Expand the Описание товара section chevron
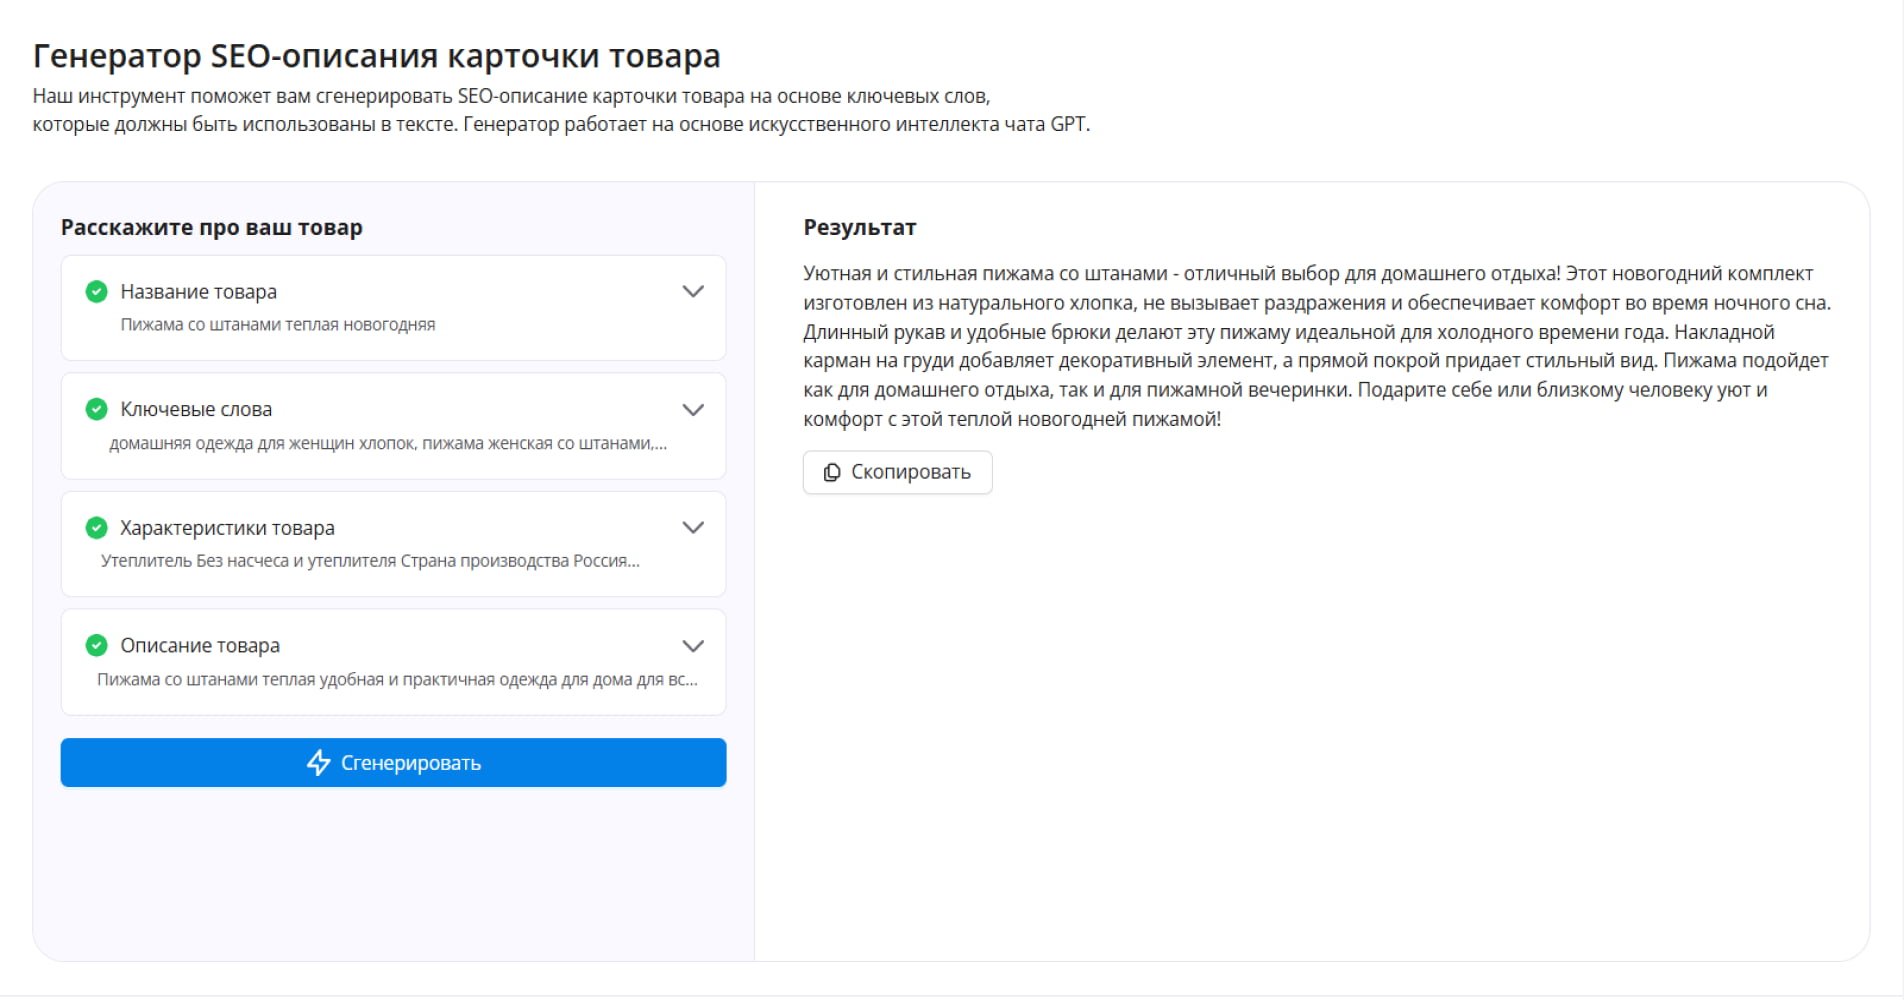The width and height of the screenshot is (1904, 1000). [693, 646]
